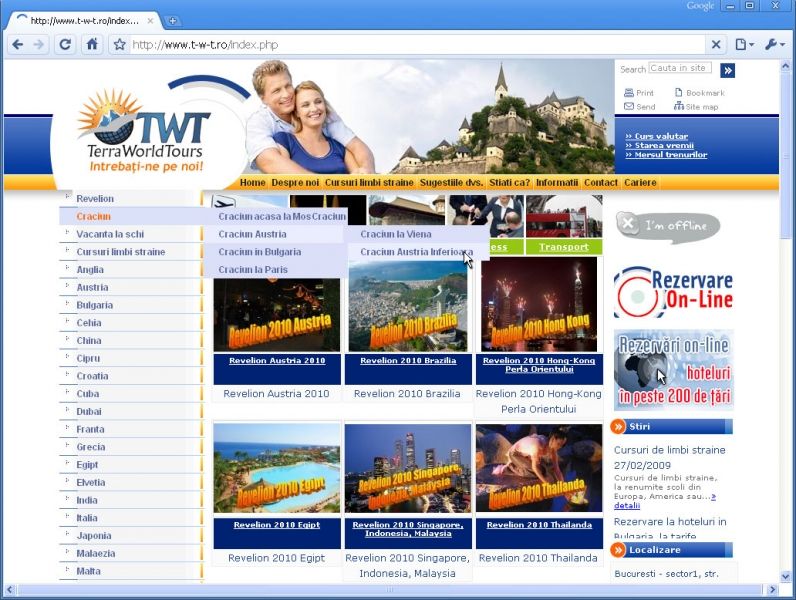
Task: Open Cursuri limbi straine in top navigation
Action: [369, 183]
